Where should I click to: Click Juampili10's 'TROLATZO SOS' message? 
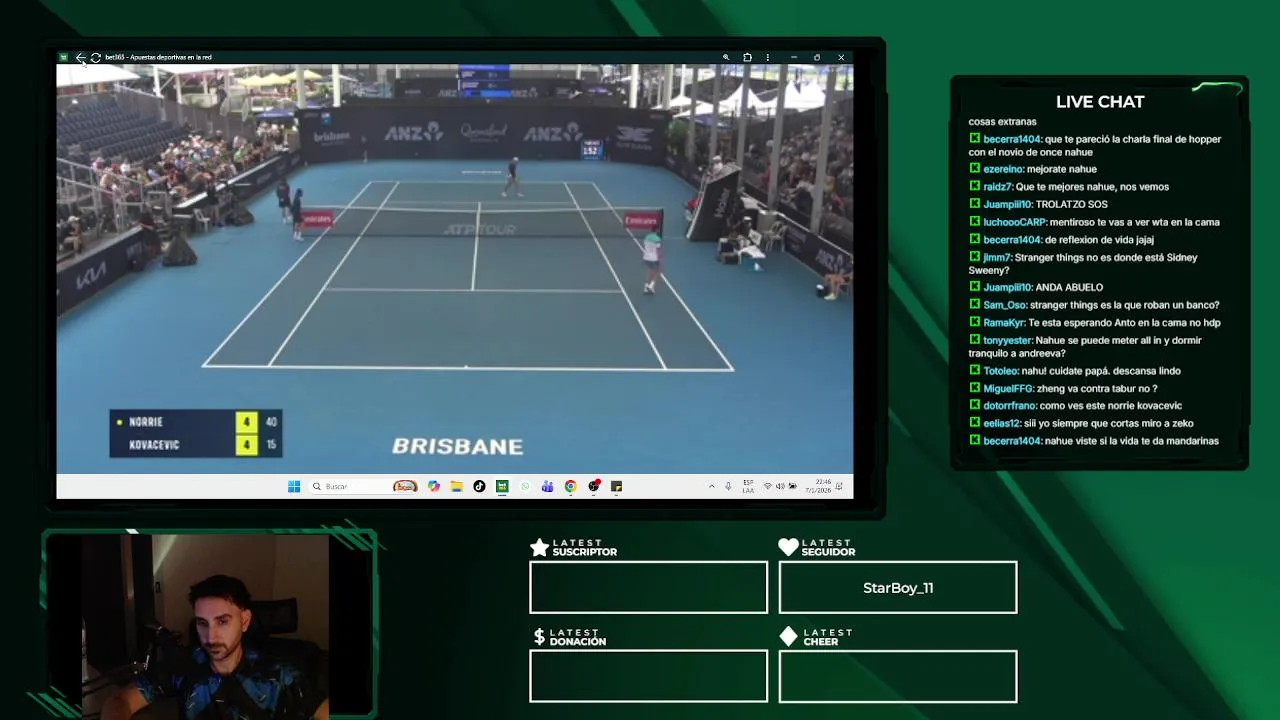pos(1071,205)
